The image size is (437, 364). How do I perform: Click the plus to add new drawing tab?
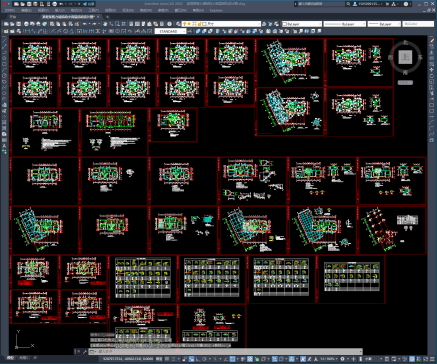tap(107, 17)
